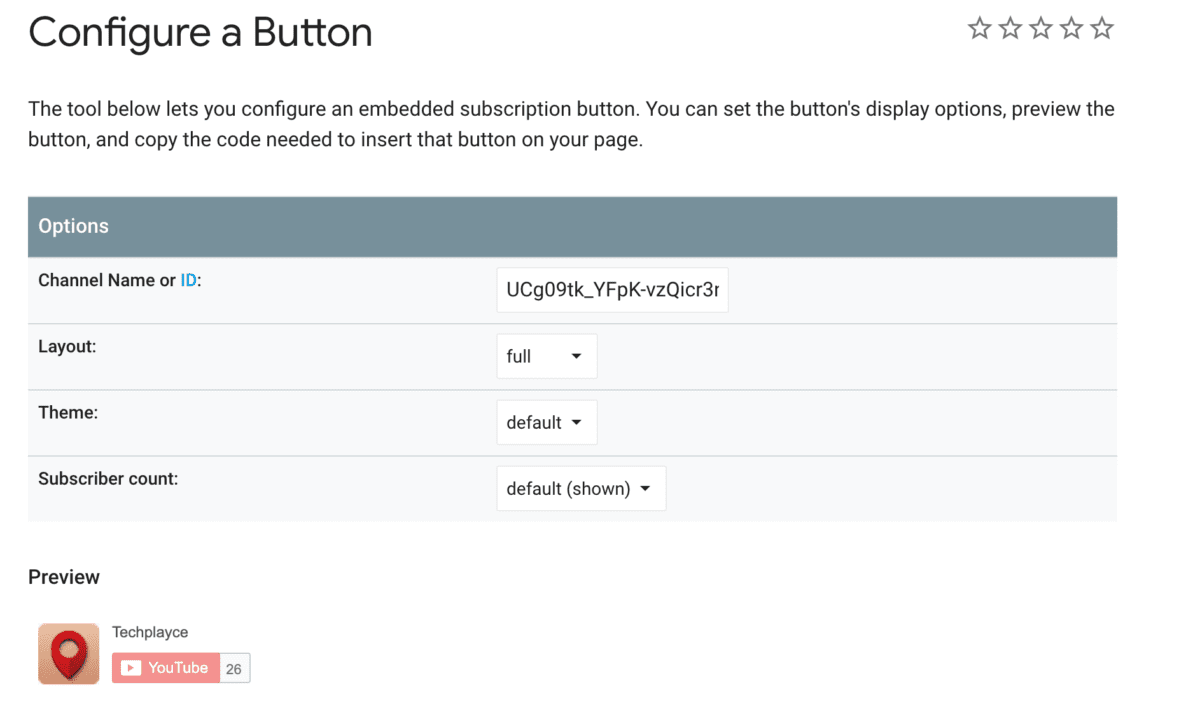Open the Techplayce channel name link

(x=150, y=632)
